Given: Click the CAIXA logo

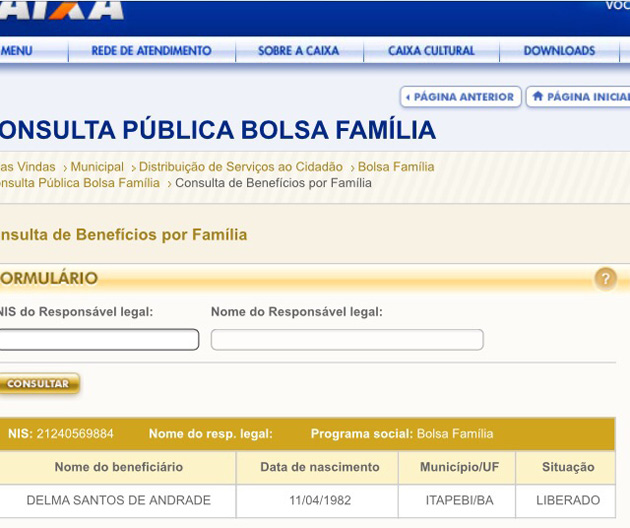Looking at the screenshot, I should [62, 9].
